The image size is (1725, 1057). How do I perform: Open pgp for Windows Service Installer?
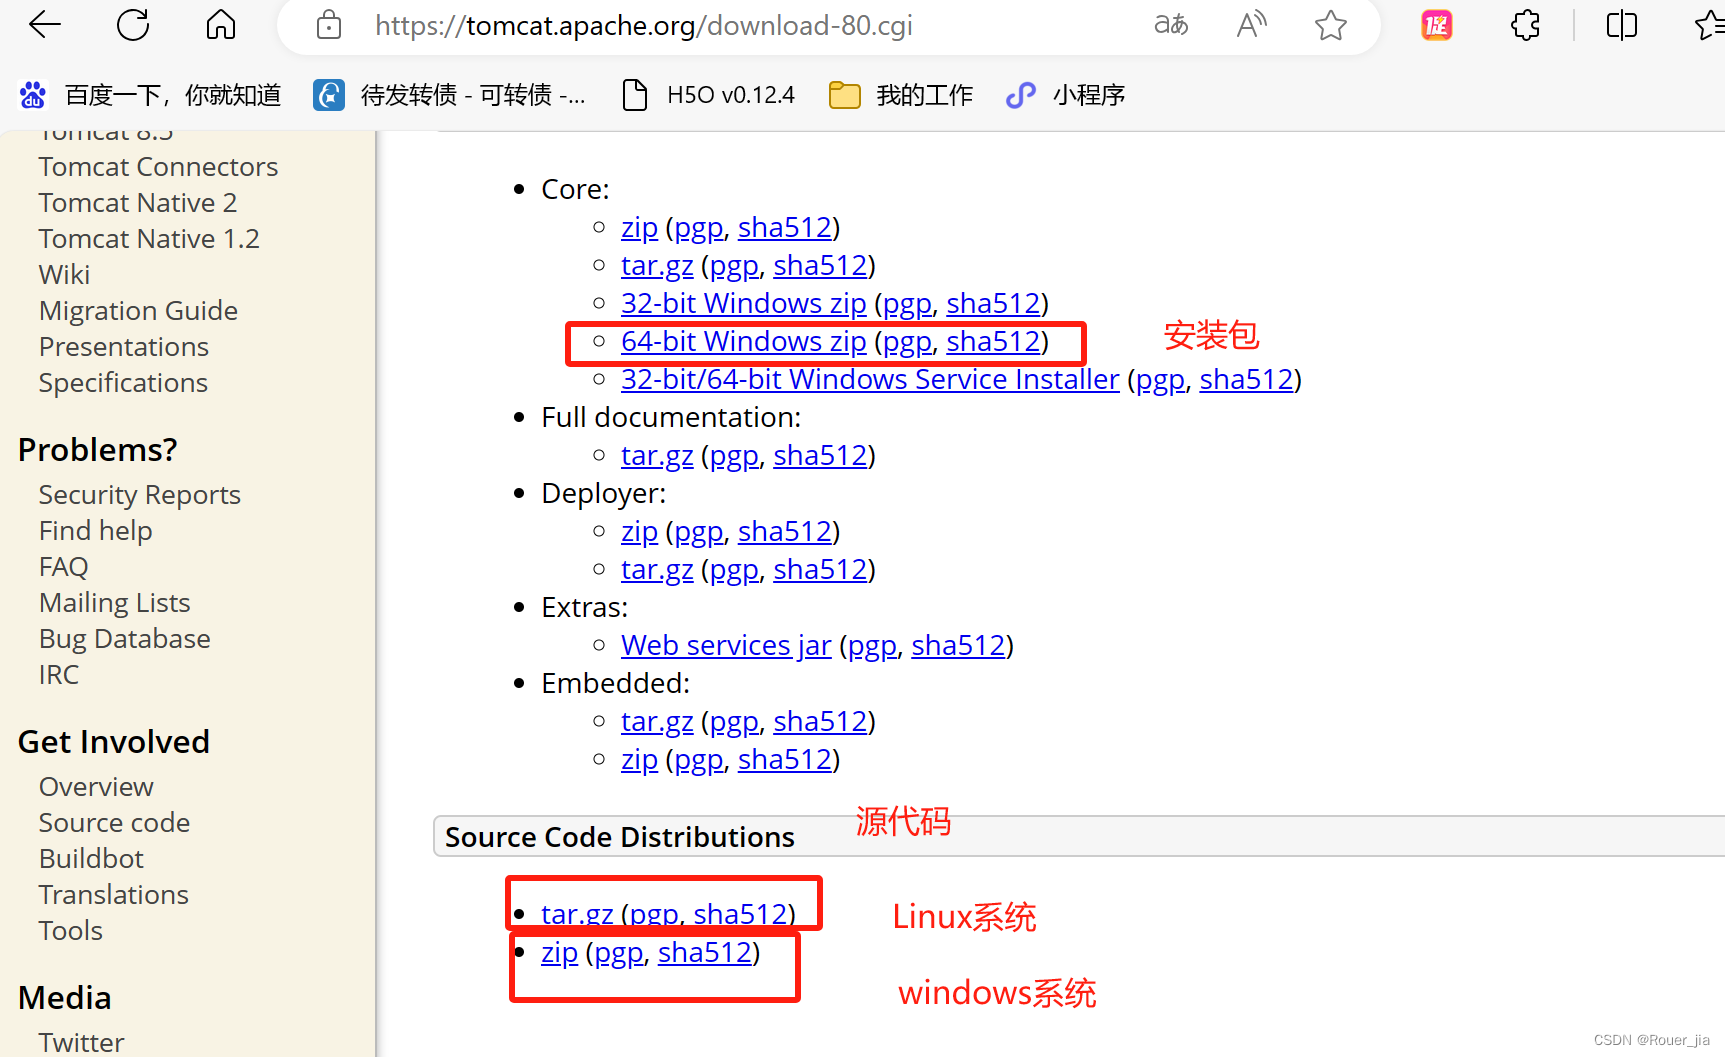[x=1160, y=380]
